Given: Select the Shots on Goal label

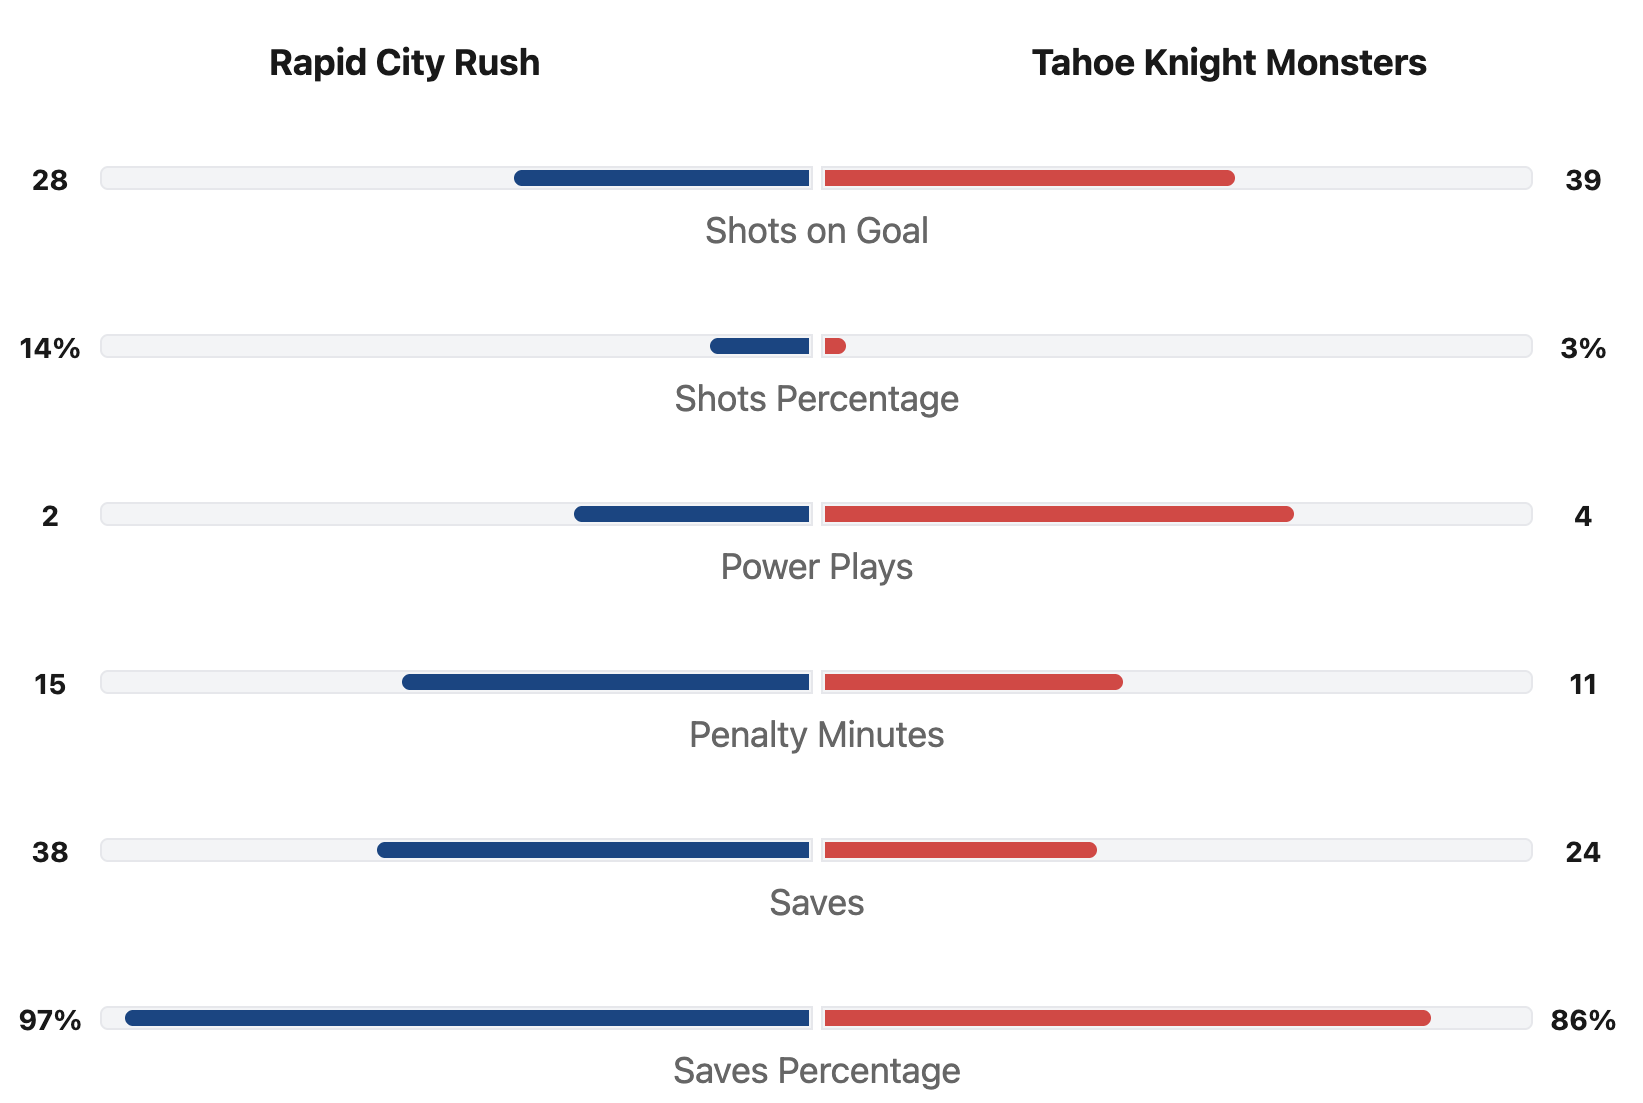Looking at the screenshot, I should (x=816, y=231).
